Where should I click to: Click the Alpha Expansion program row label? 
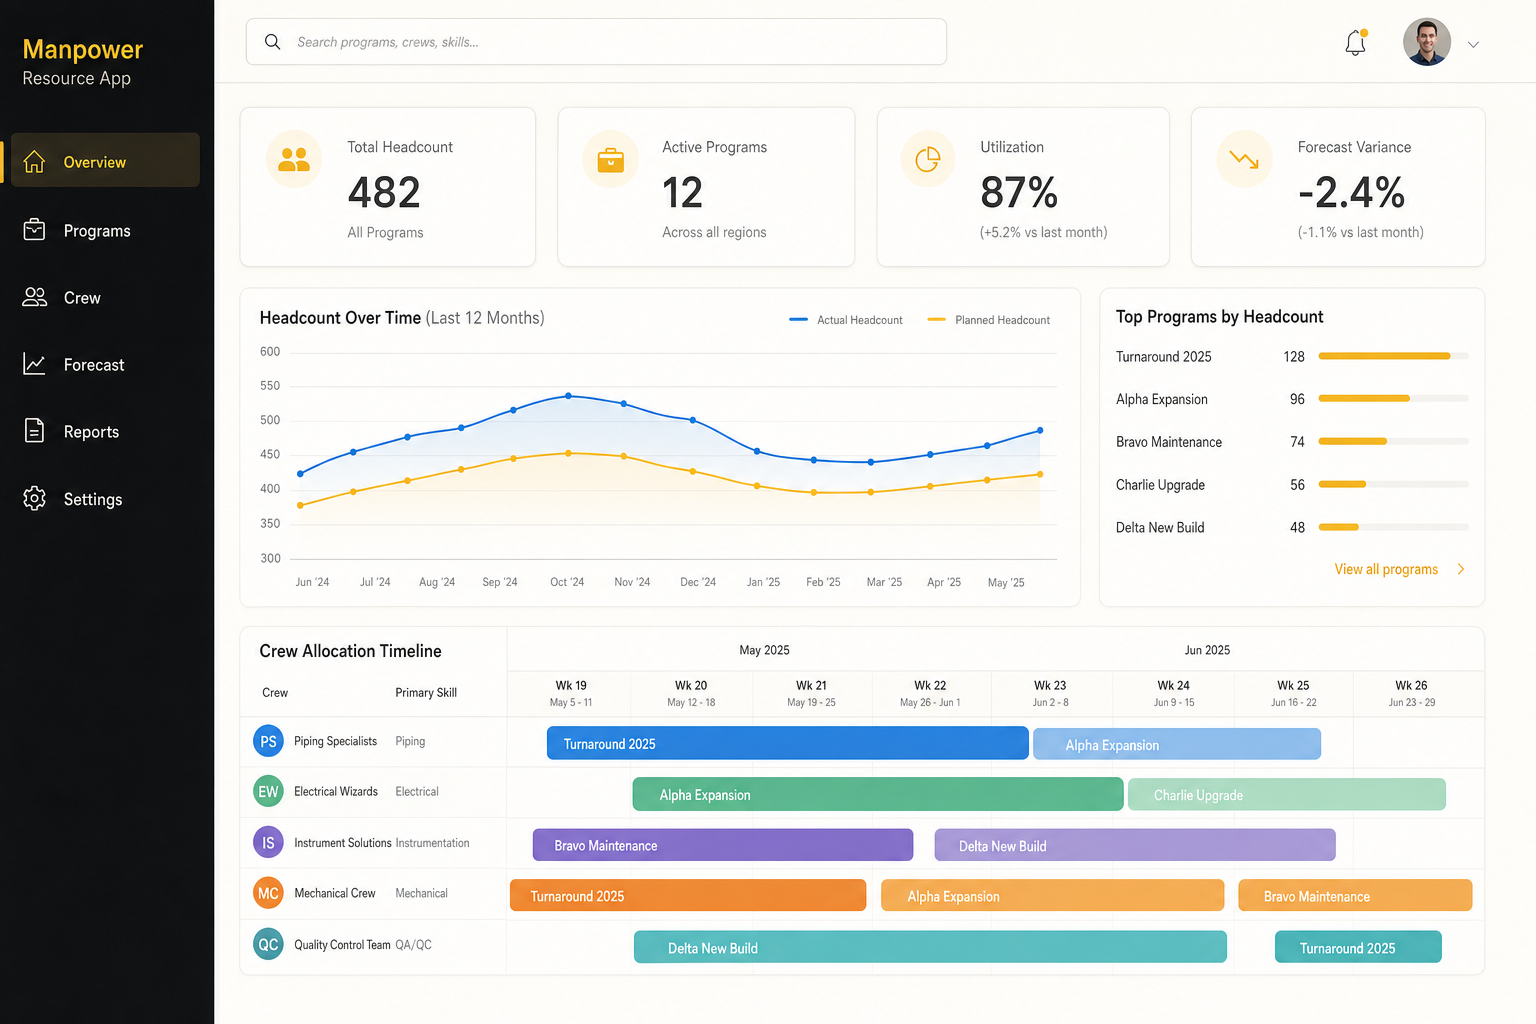[1161, 399]
